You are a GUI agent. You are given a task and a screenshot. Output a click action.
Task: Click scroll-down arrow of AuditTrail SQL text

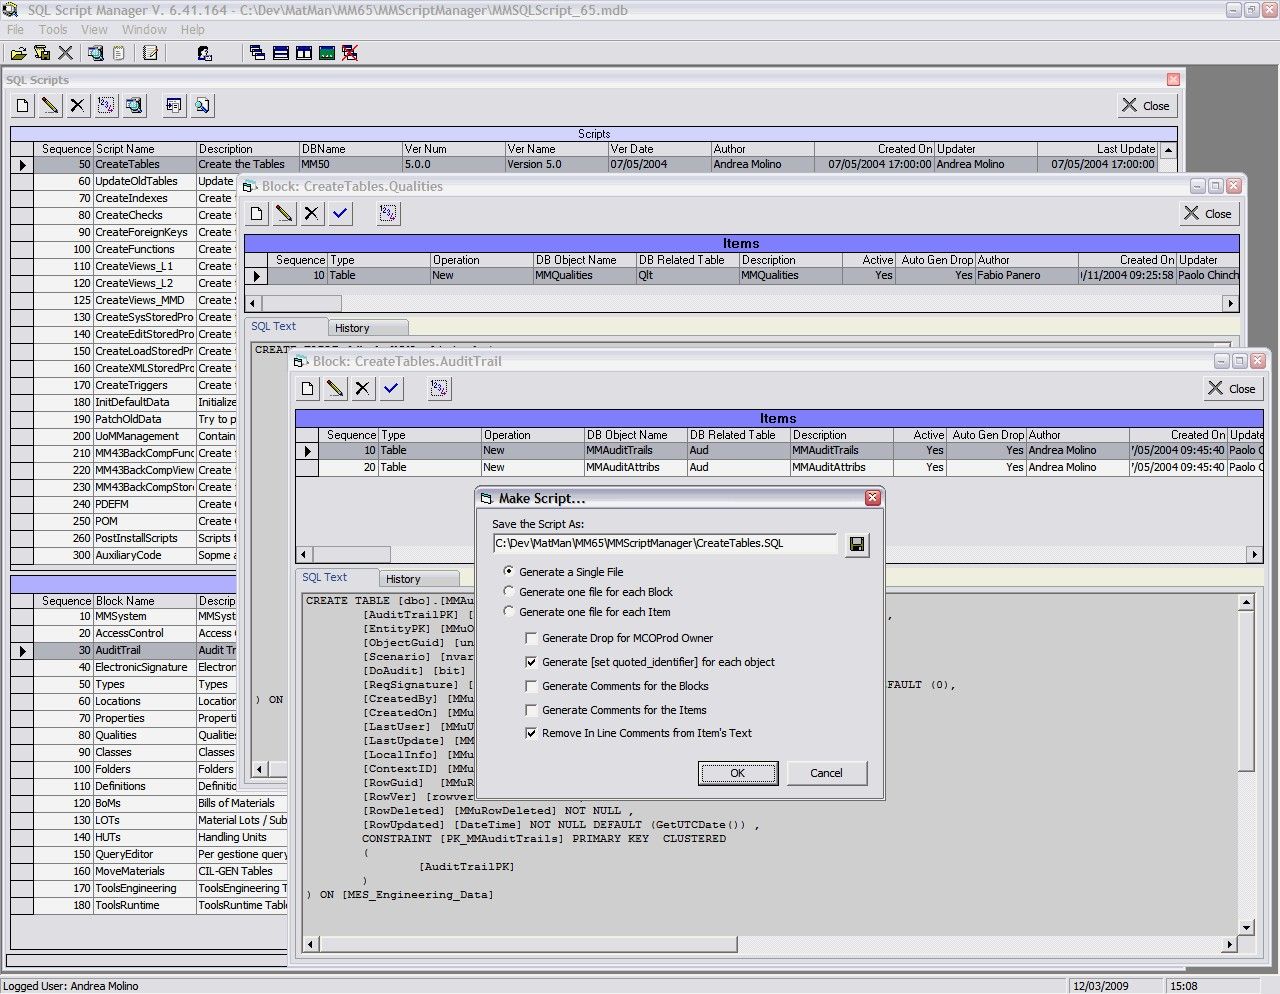coord(1246,927)
